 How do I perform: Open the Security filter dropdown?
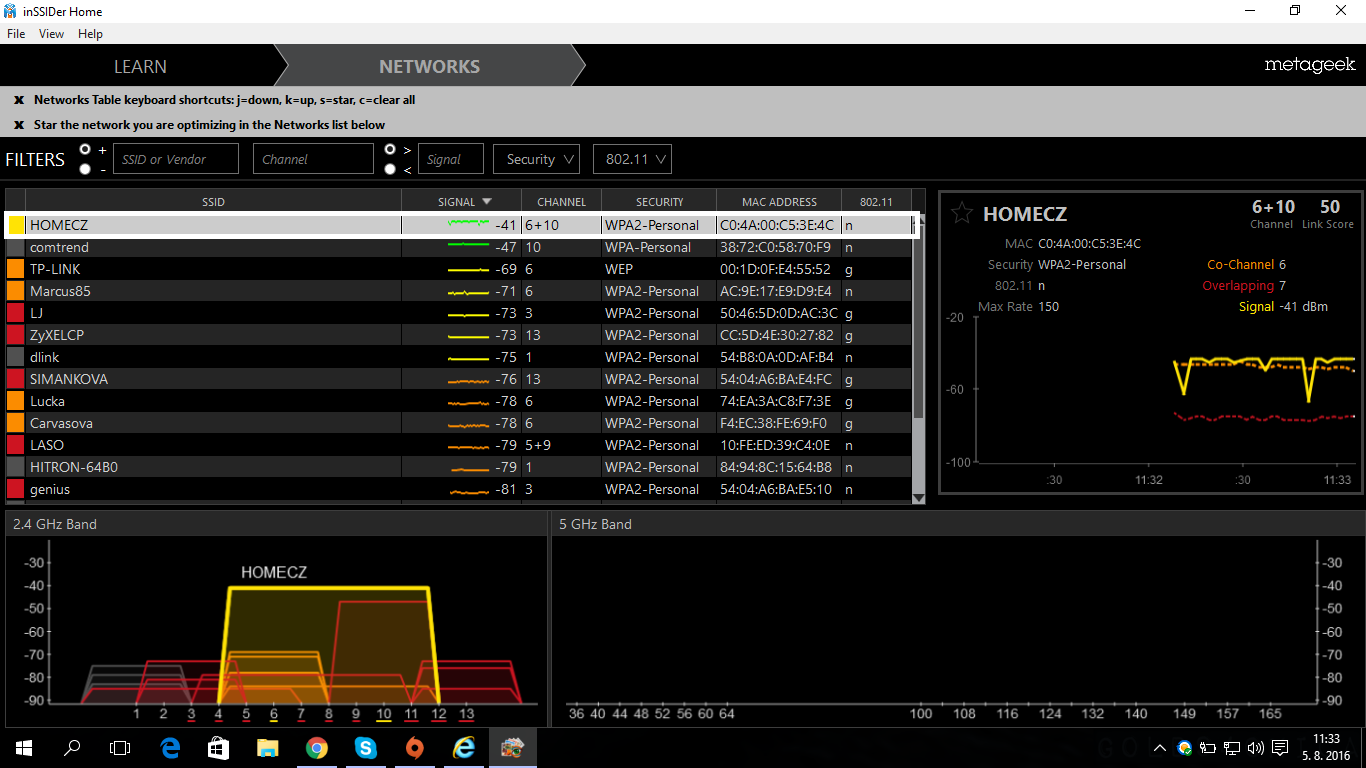point(537,159)
